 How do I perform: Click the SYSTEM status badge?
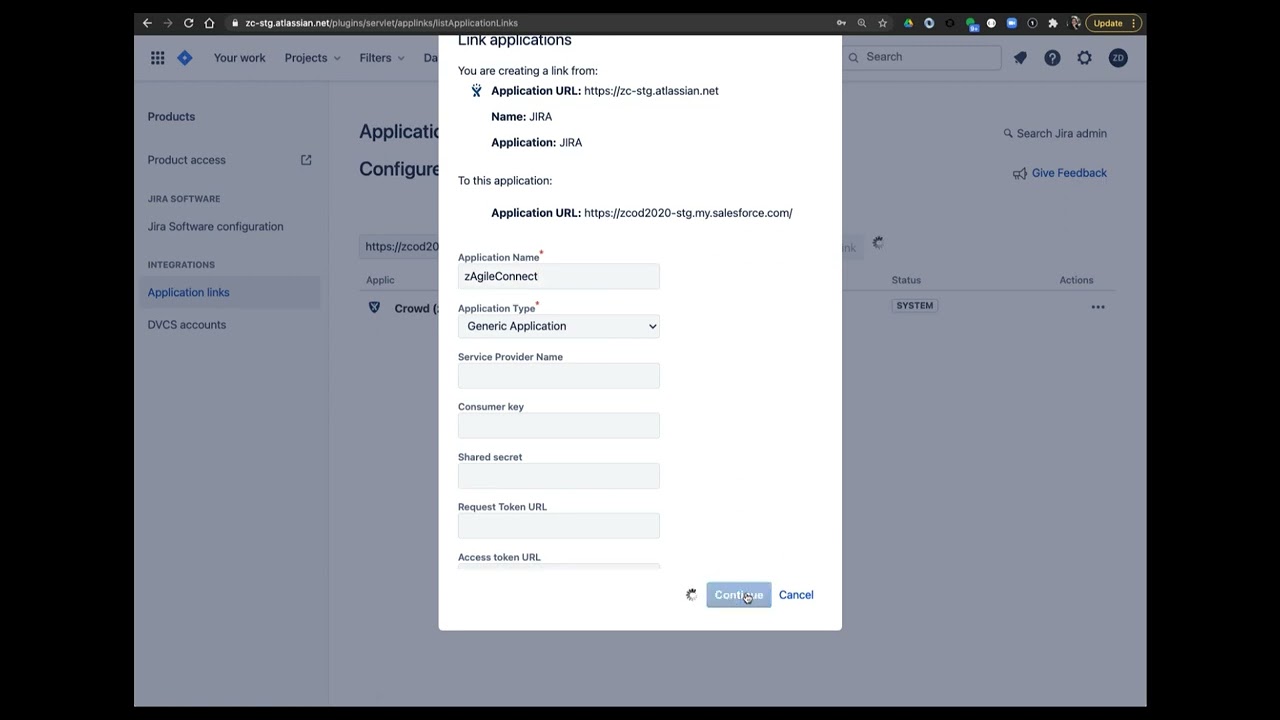click(x=914, y=306)
